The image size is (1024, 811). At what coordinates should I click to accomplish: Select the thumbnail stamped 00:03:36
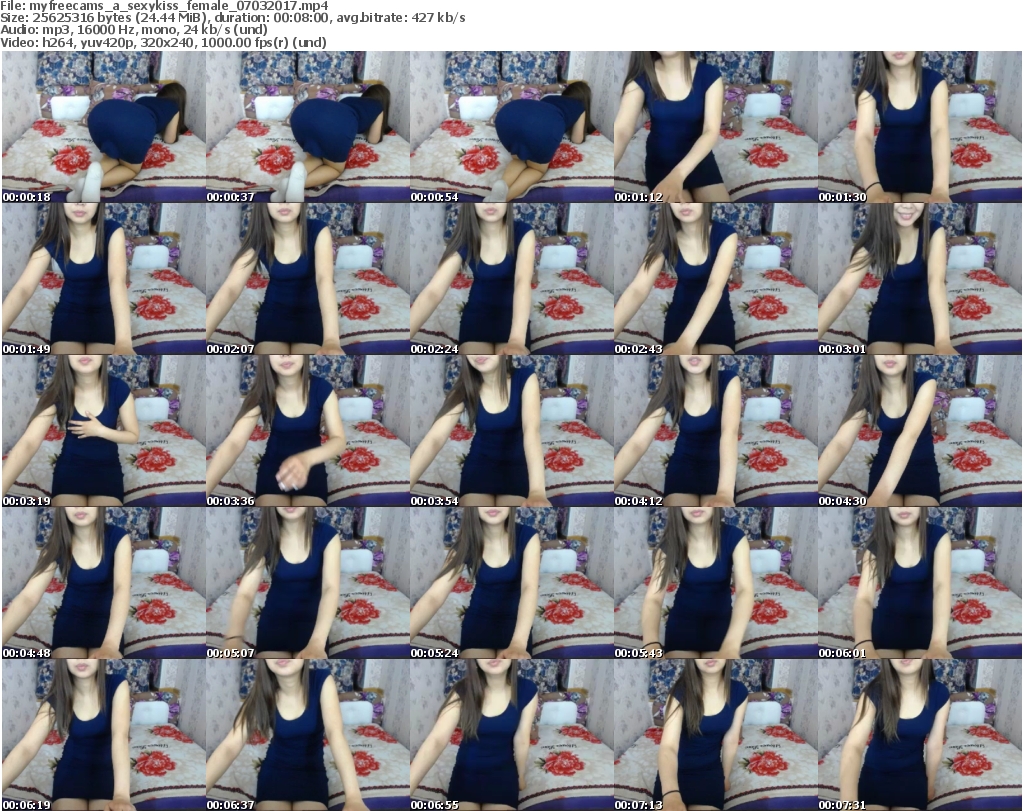[x=308, y=432]
